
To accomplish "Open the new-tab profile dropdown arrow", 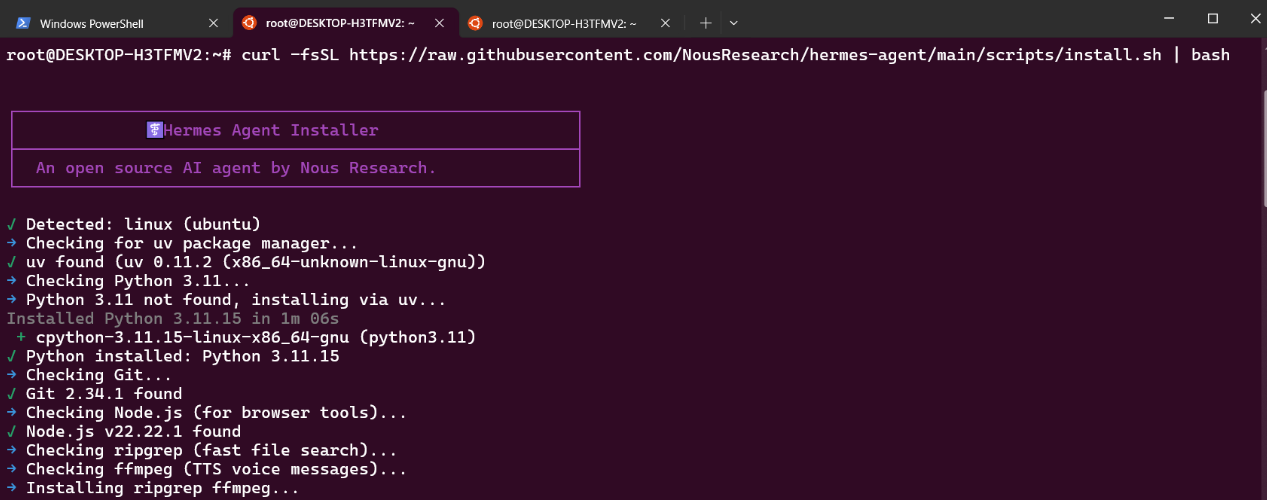I will click(734, 22).
